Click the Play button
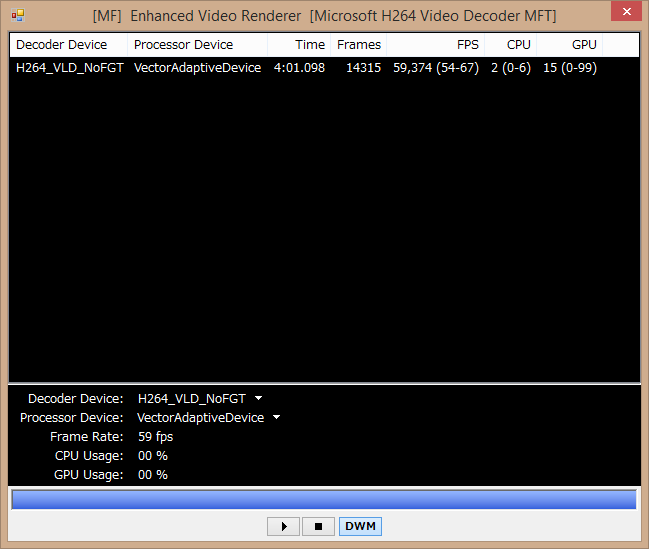 point(283,526)
